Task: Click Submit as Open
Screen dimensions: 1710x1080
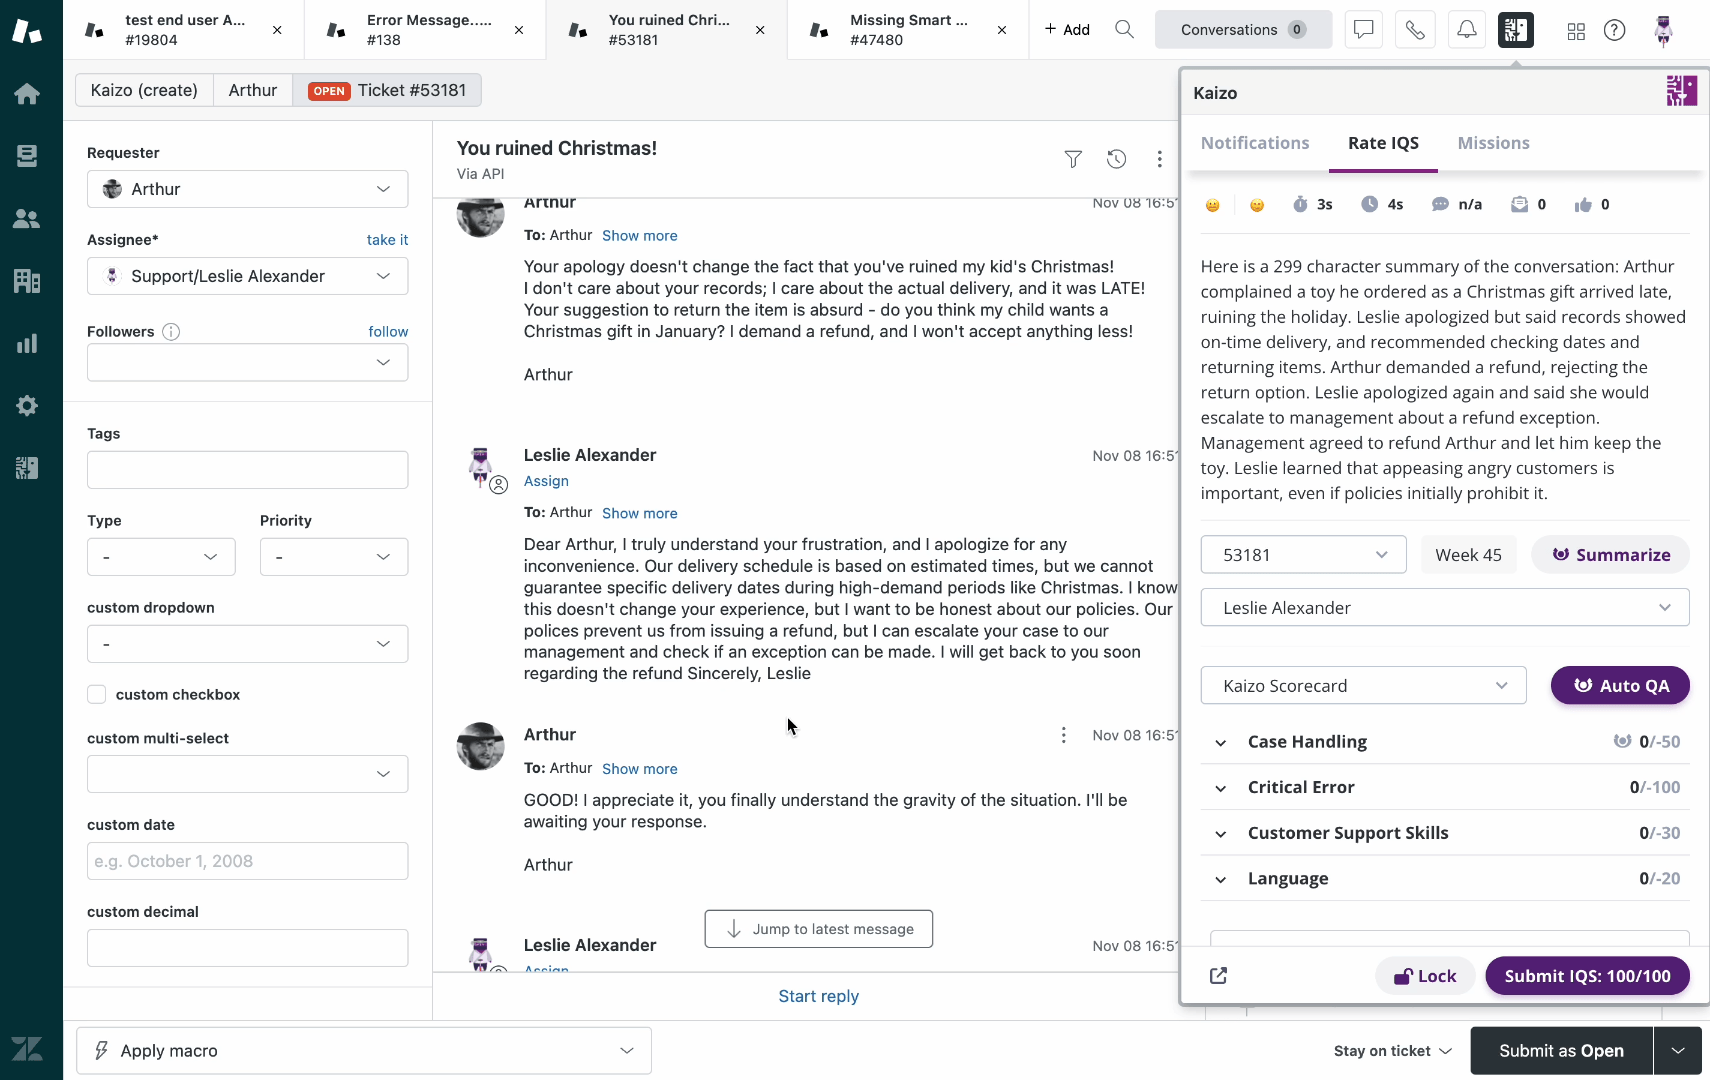Action: coord(1561,1051)
